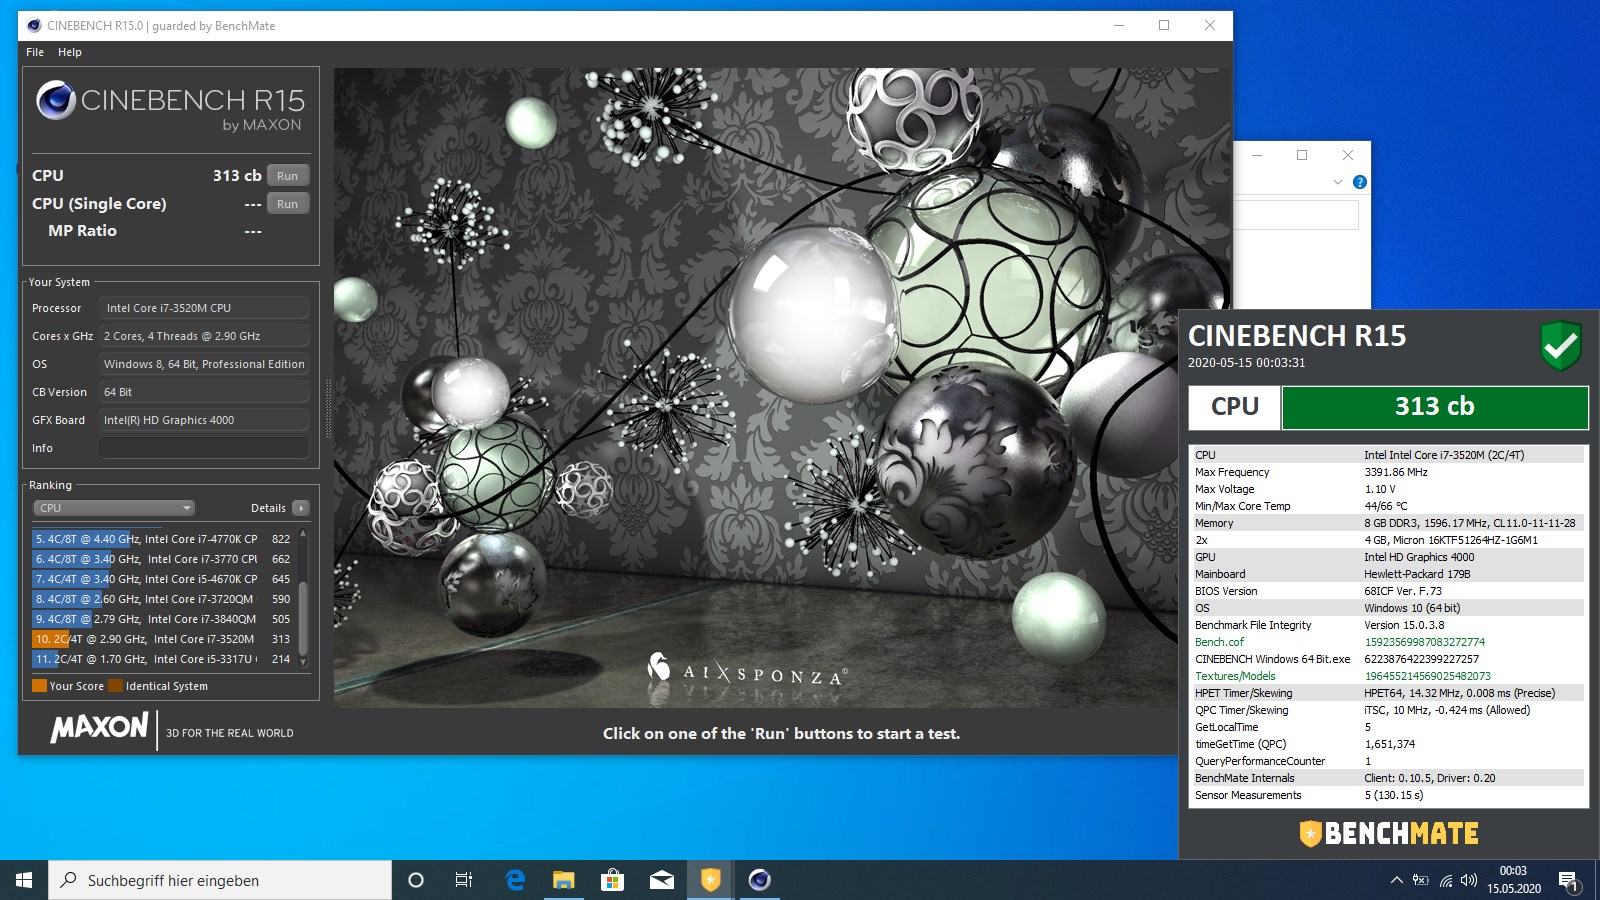
Task: Click the blue help icon in background window
Action: click(1359, 182)
